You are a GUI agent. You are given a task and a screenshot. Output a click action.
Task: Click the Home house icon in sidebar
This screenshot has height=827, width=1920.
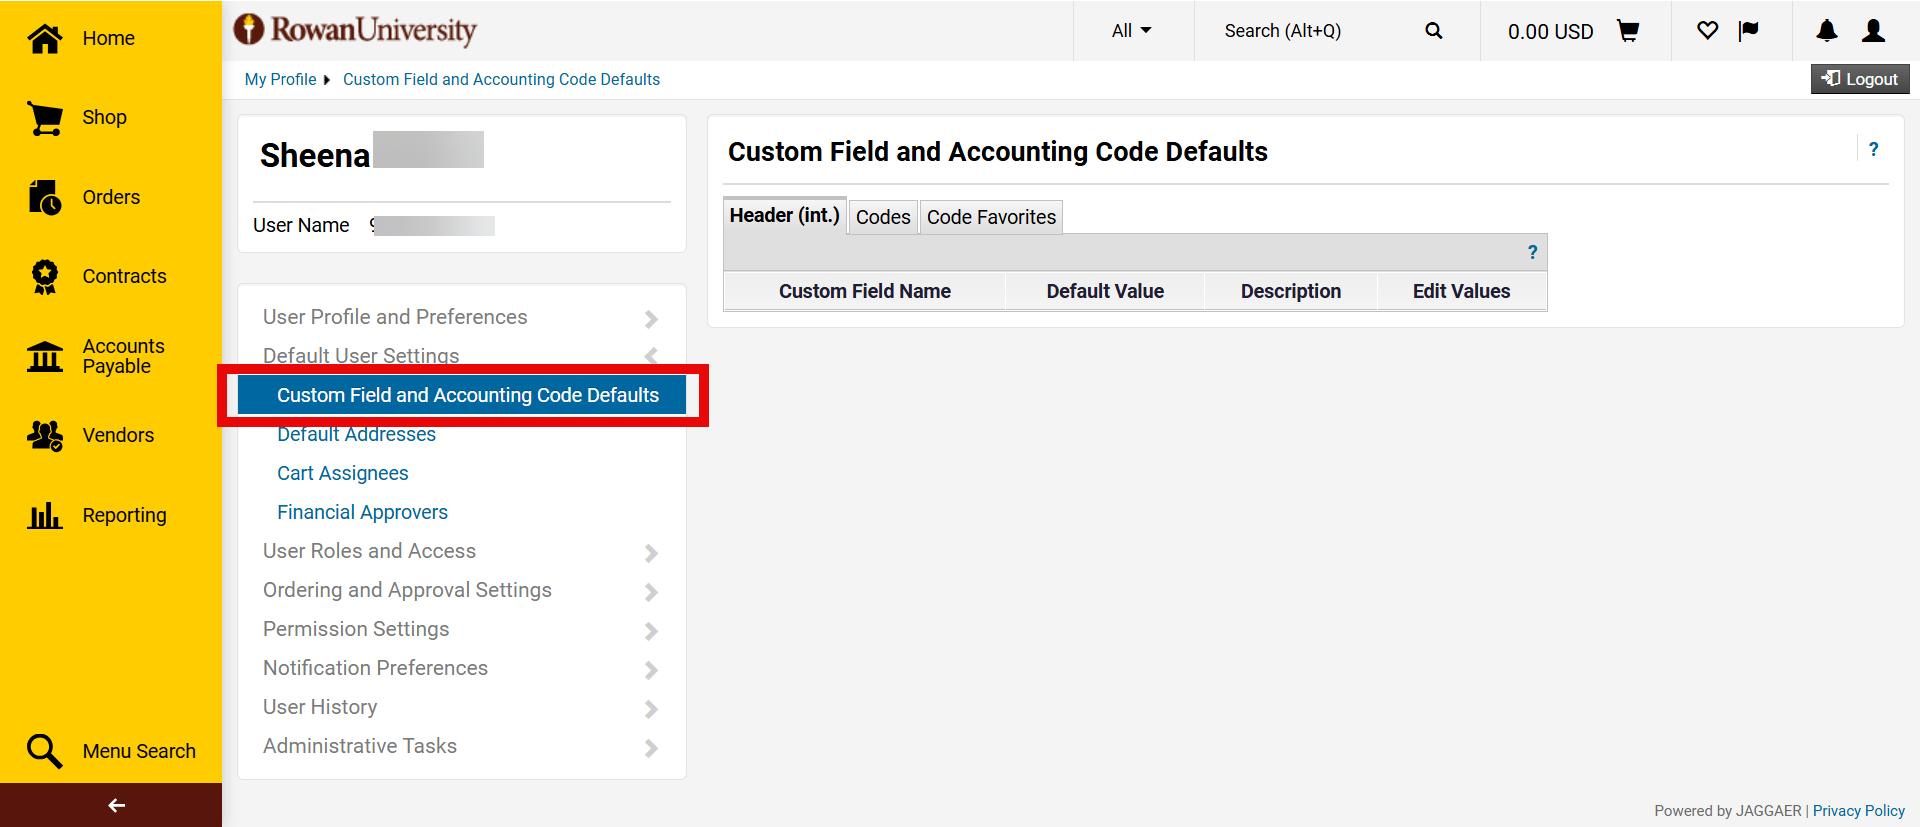click(x=45, y=38)
